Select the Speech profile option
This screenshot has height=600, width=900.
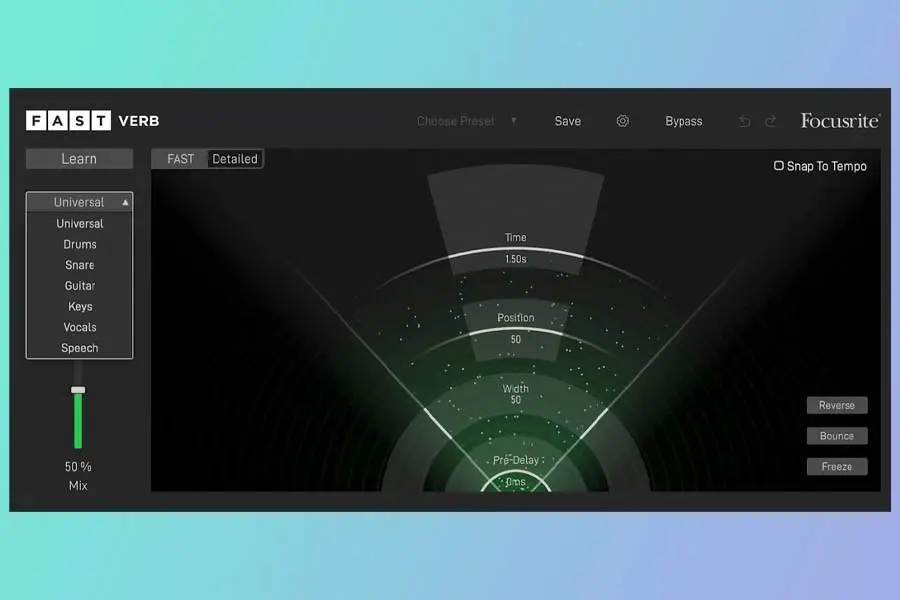click(79, 347)
